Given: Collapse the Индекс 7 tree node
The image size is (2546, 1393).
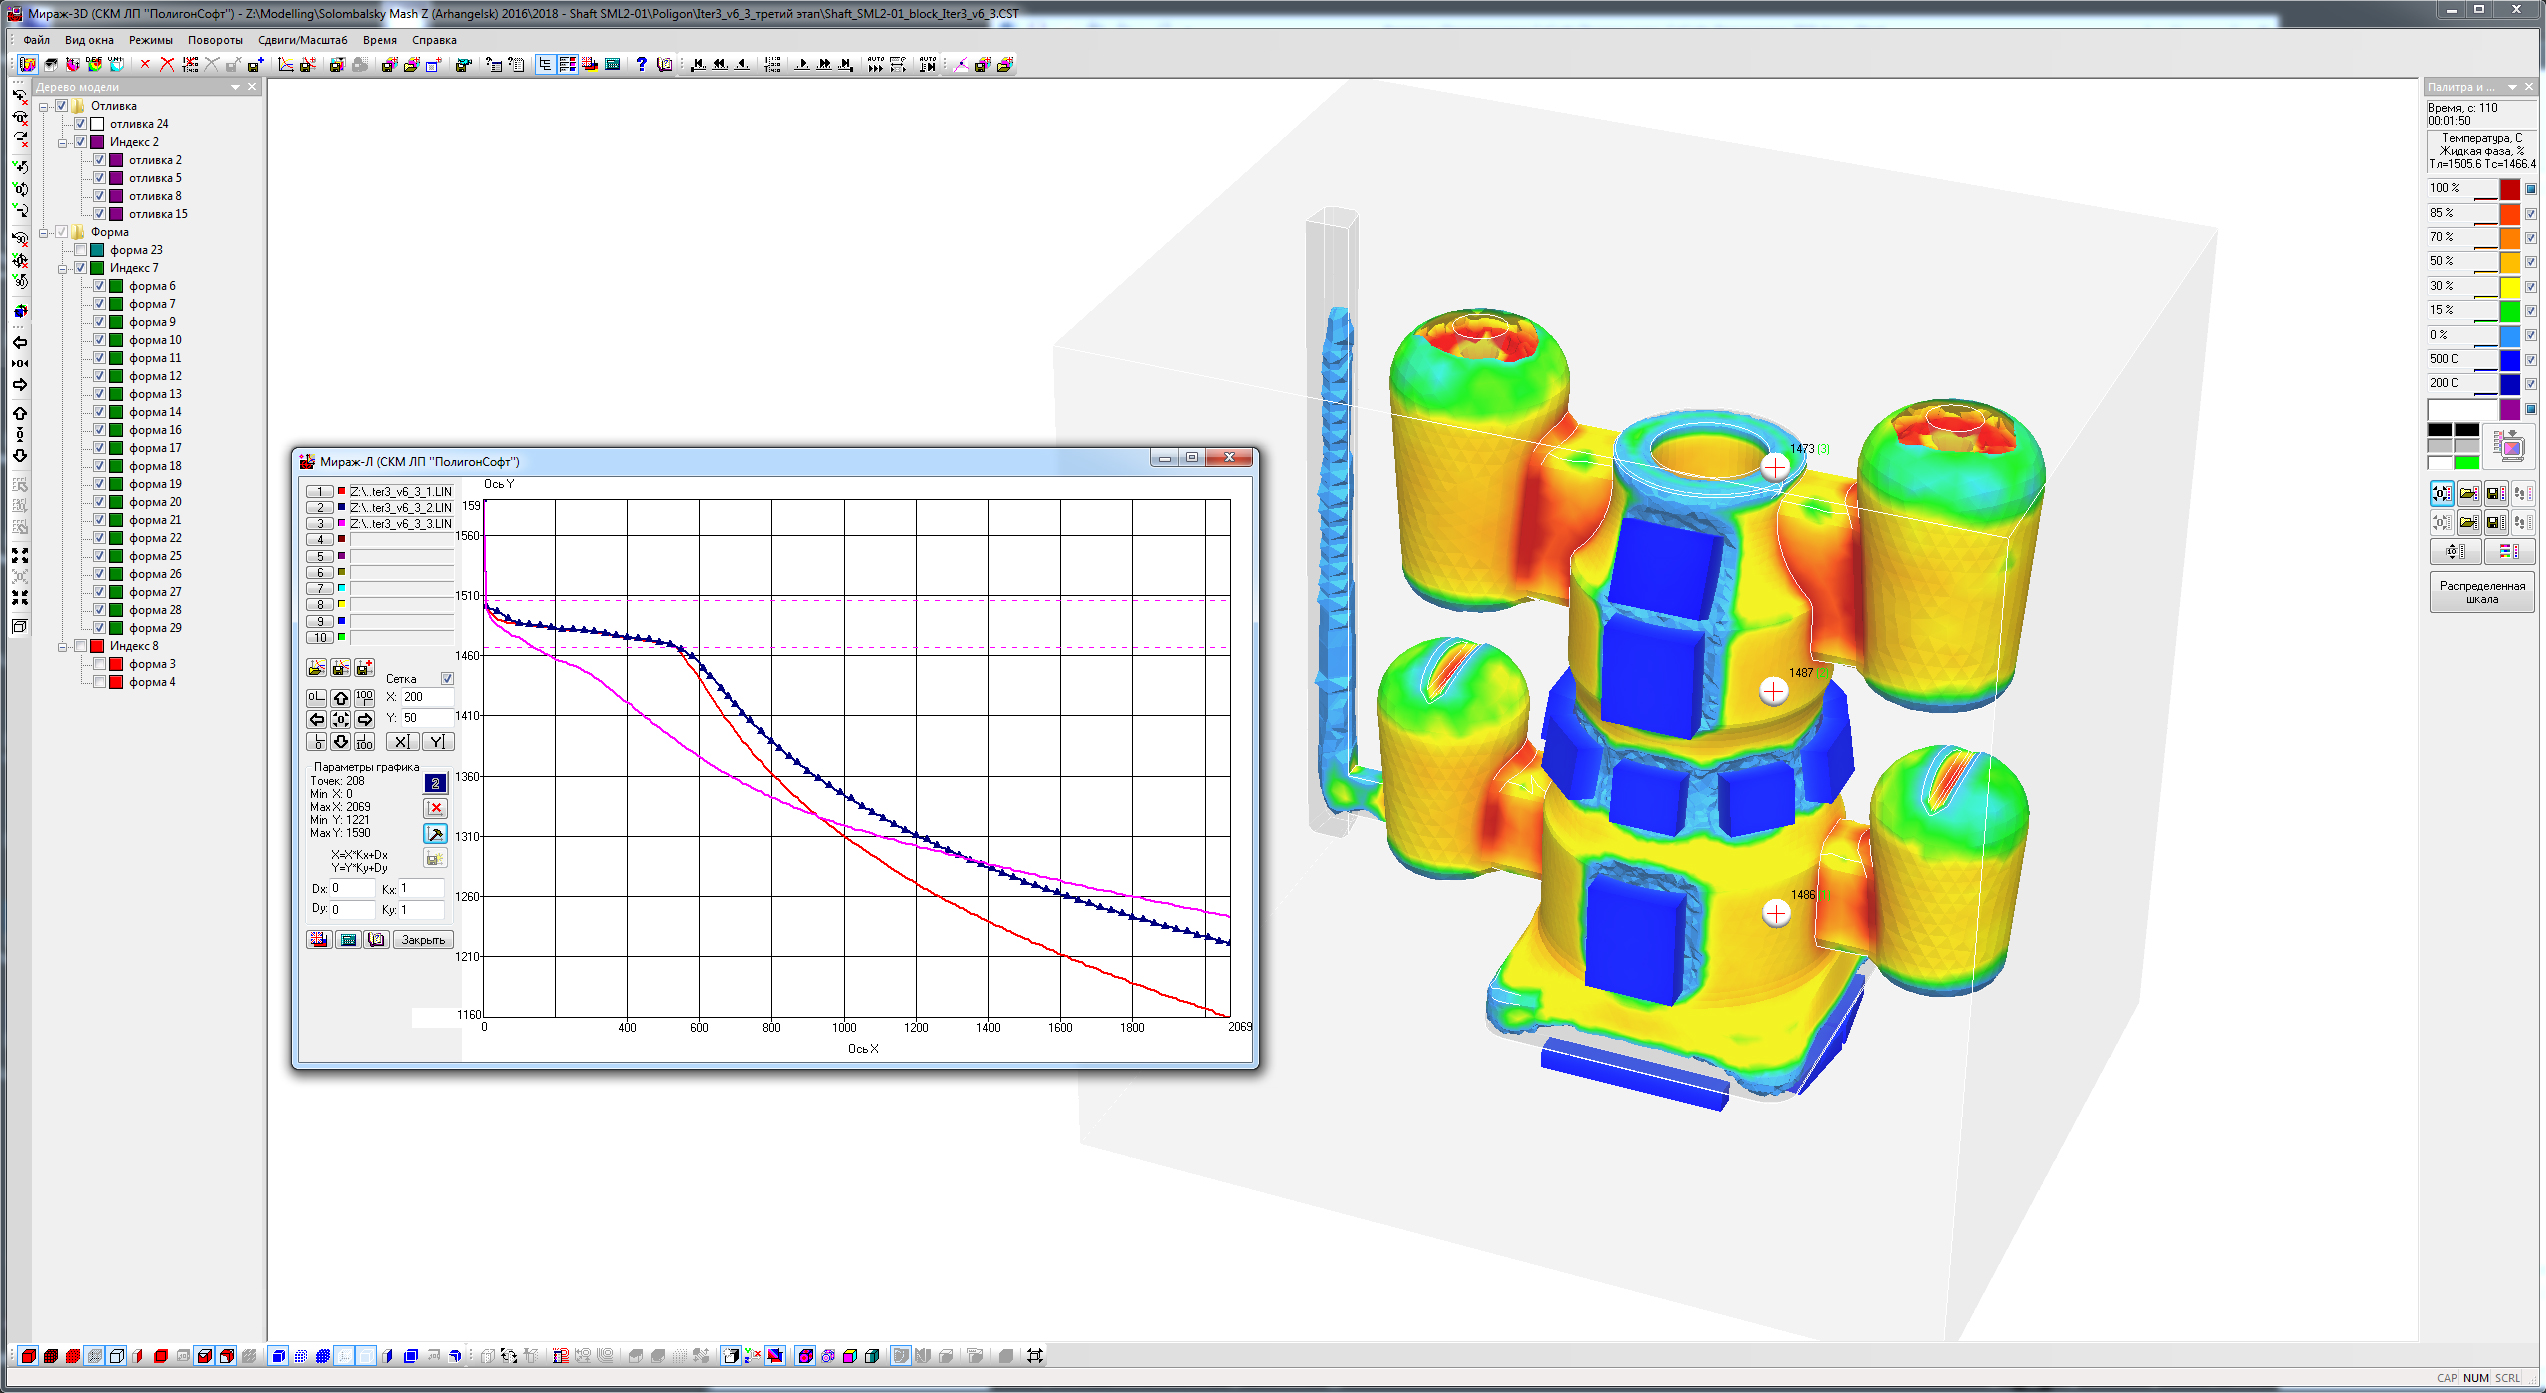Looking at the screenshot, I should pos(62,268).
